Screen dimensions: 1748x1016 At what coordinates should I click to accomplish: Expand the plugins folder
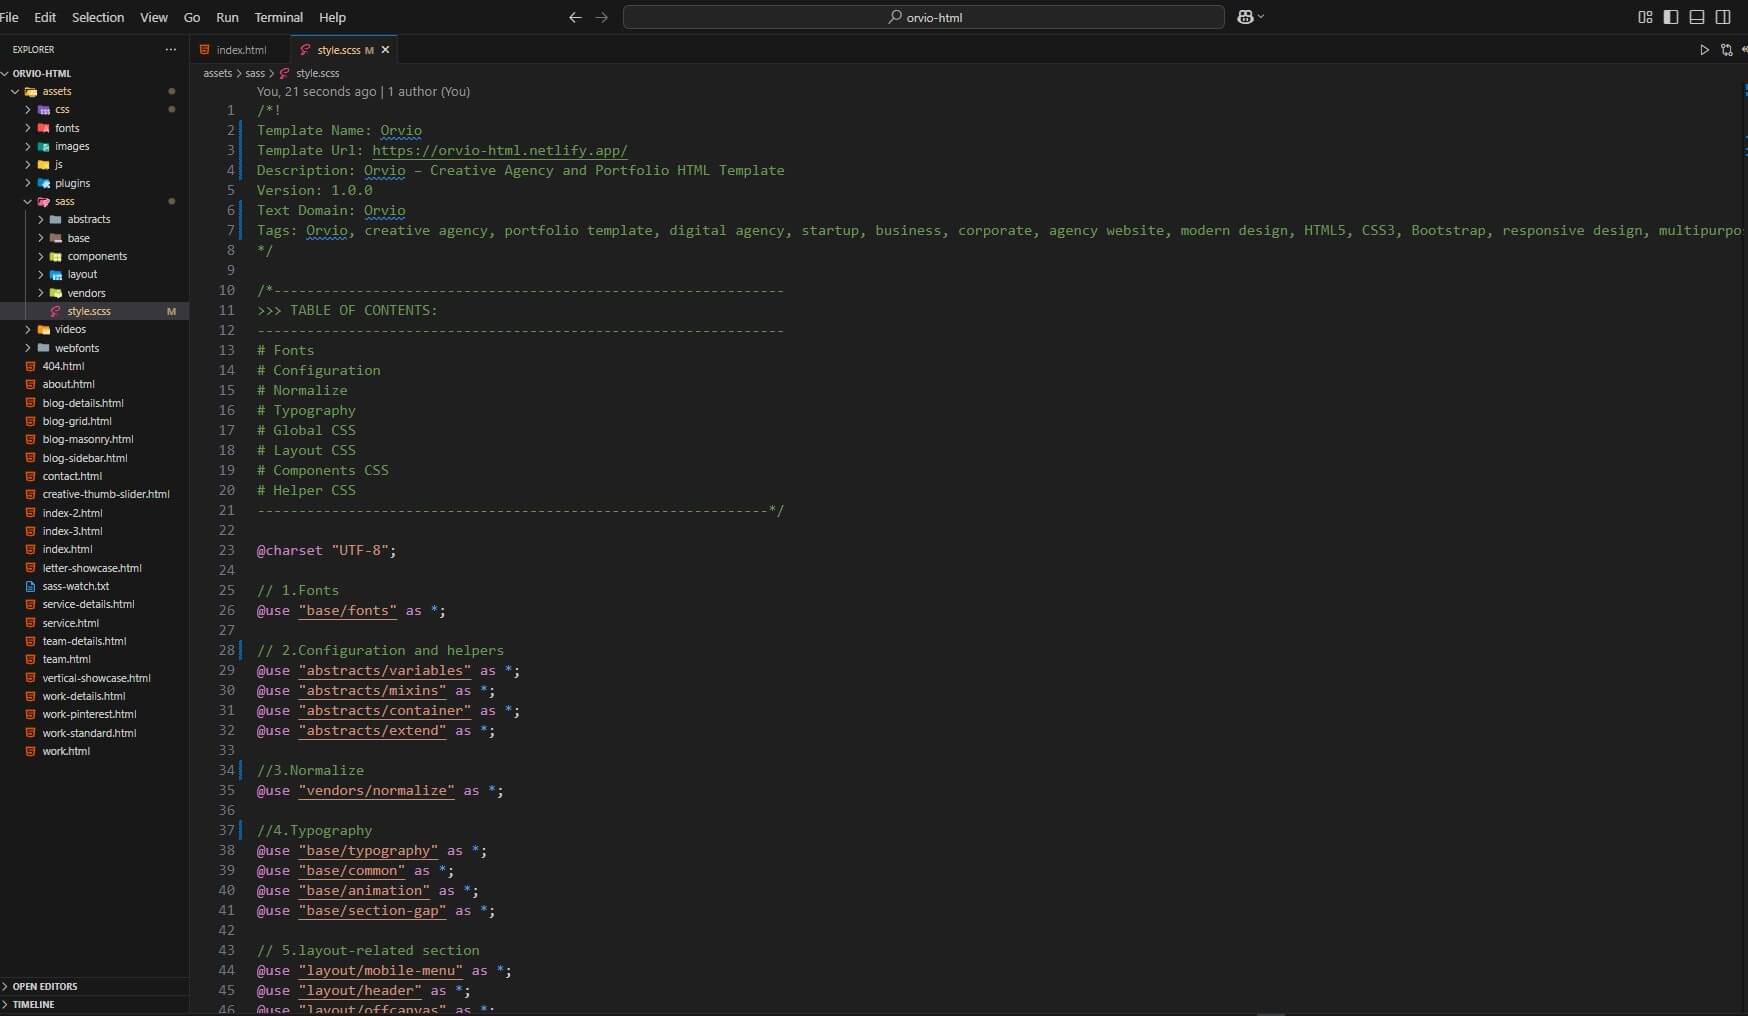click(94, 183)
